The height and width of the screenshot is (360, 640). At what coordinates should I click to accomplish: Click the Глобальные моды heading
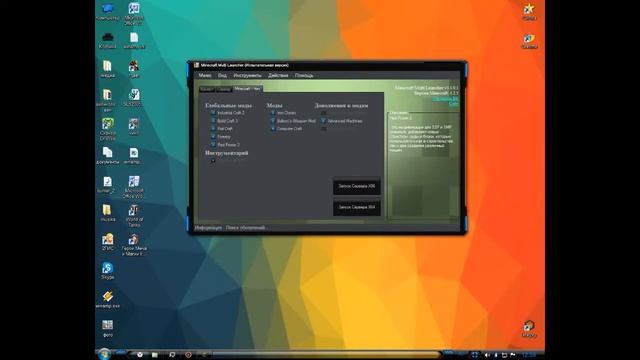[228, 105]
